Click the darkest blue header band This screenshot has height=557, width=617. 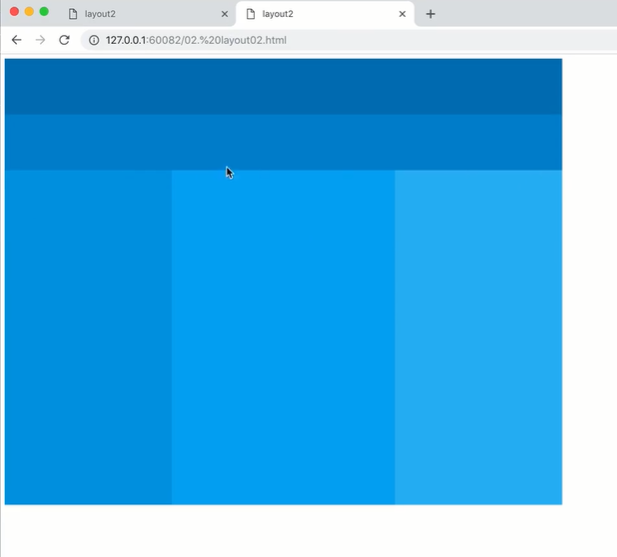coord(283,87)
